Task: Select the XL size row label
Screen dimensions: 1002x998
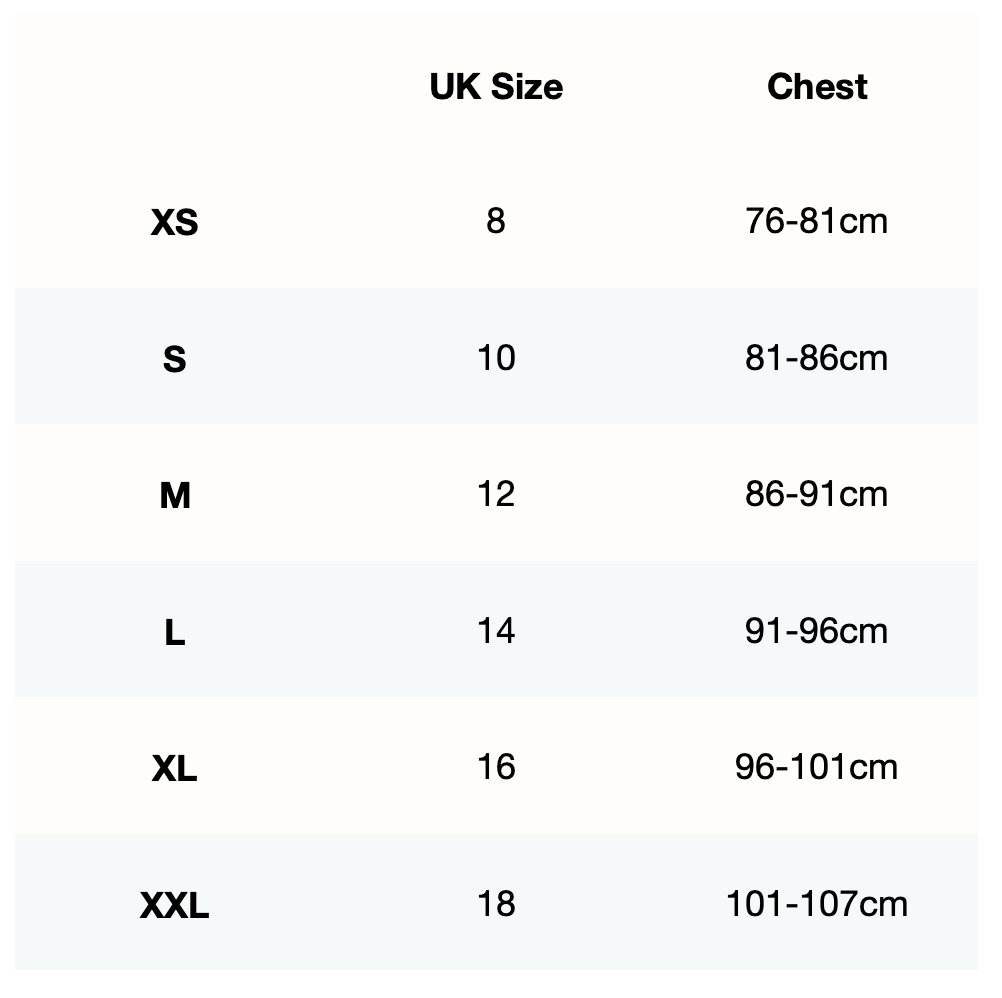Action: click(174, 768)
